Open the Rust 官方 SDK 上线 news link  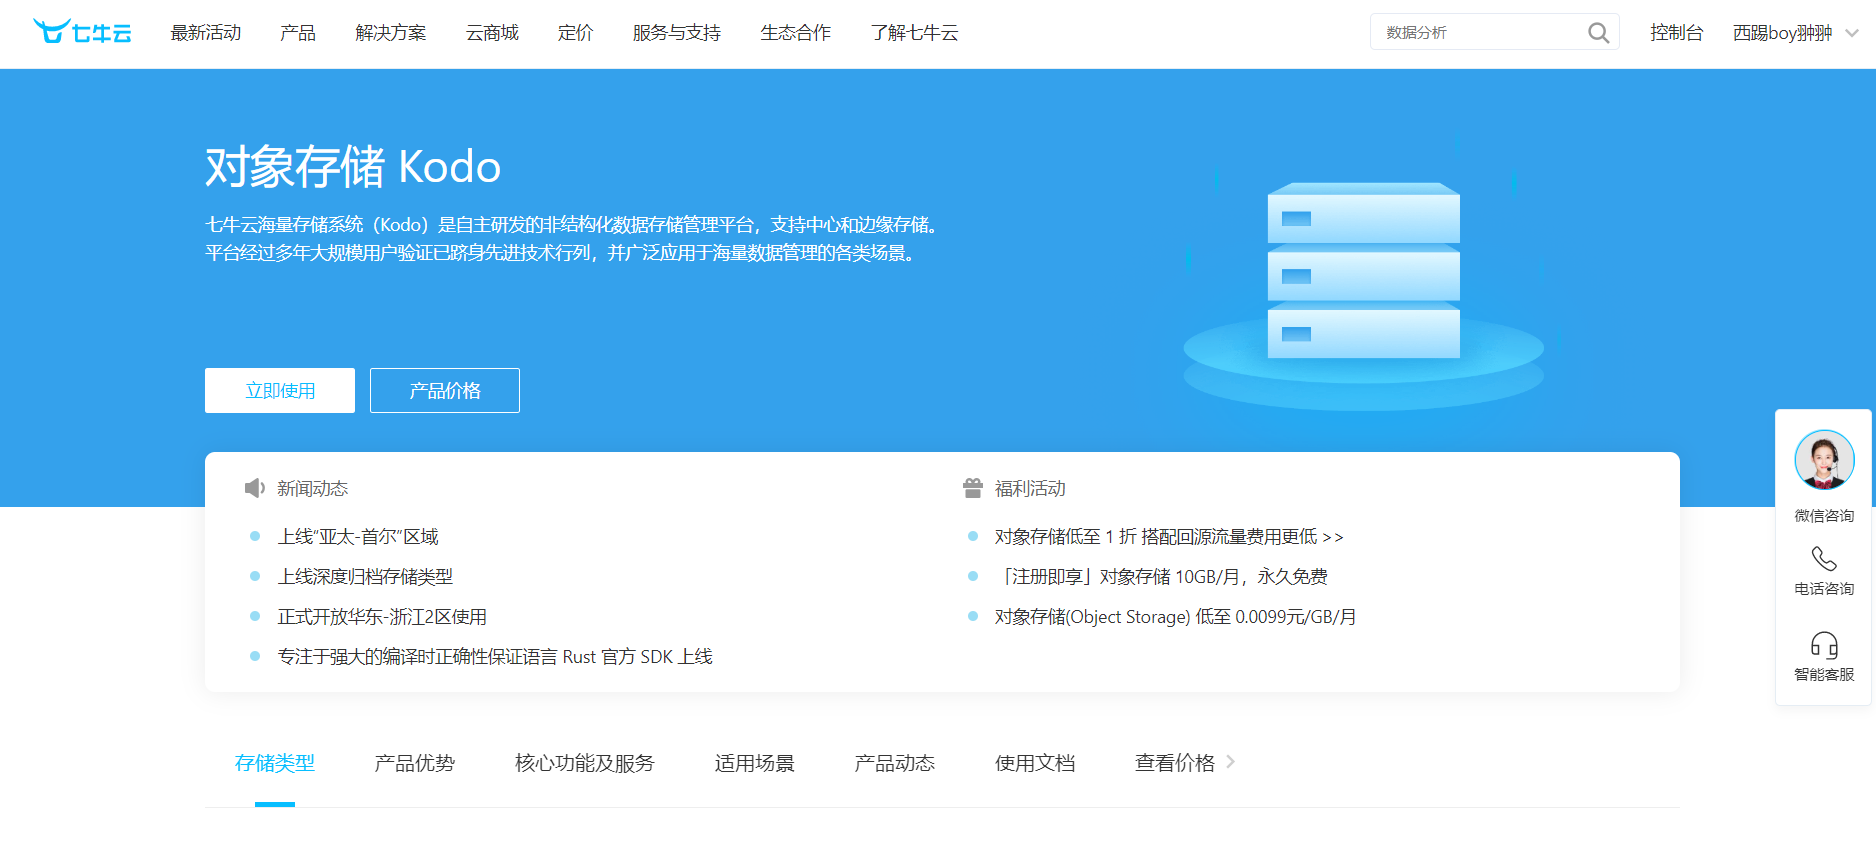tap(495, 657)
